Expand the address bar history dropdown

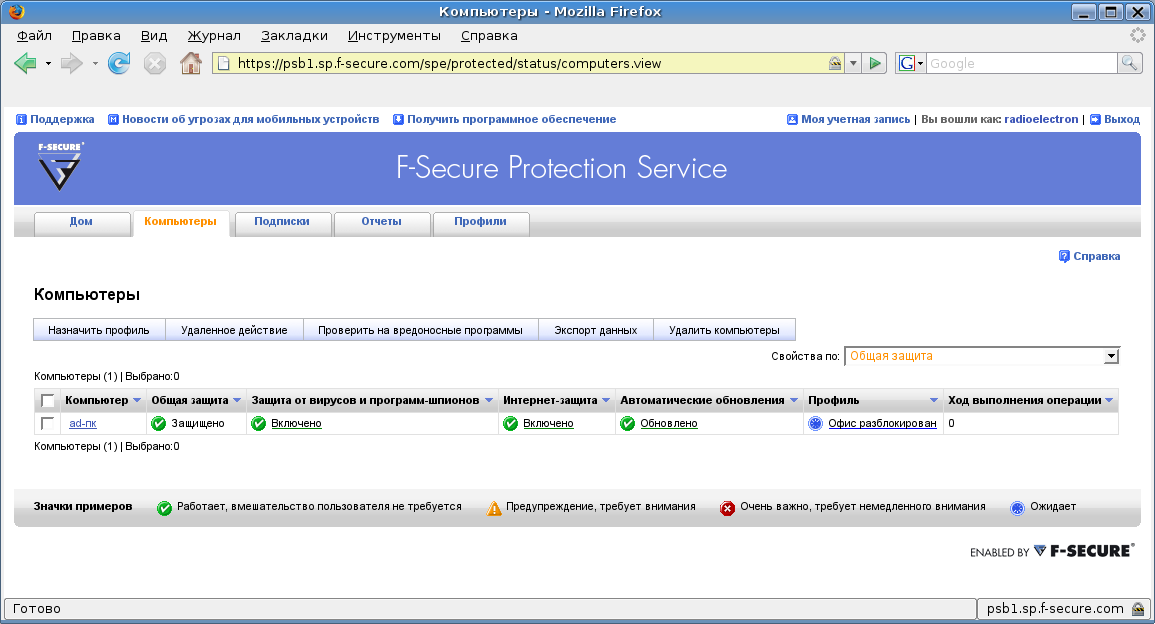point(853,63)
